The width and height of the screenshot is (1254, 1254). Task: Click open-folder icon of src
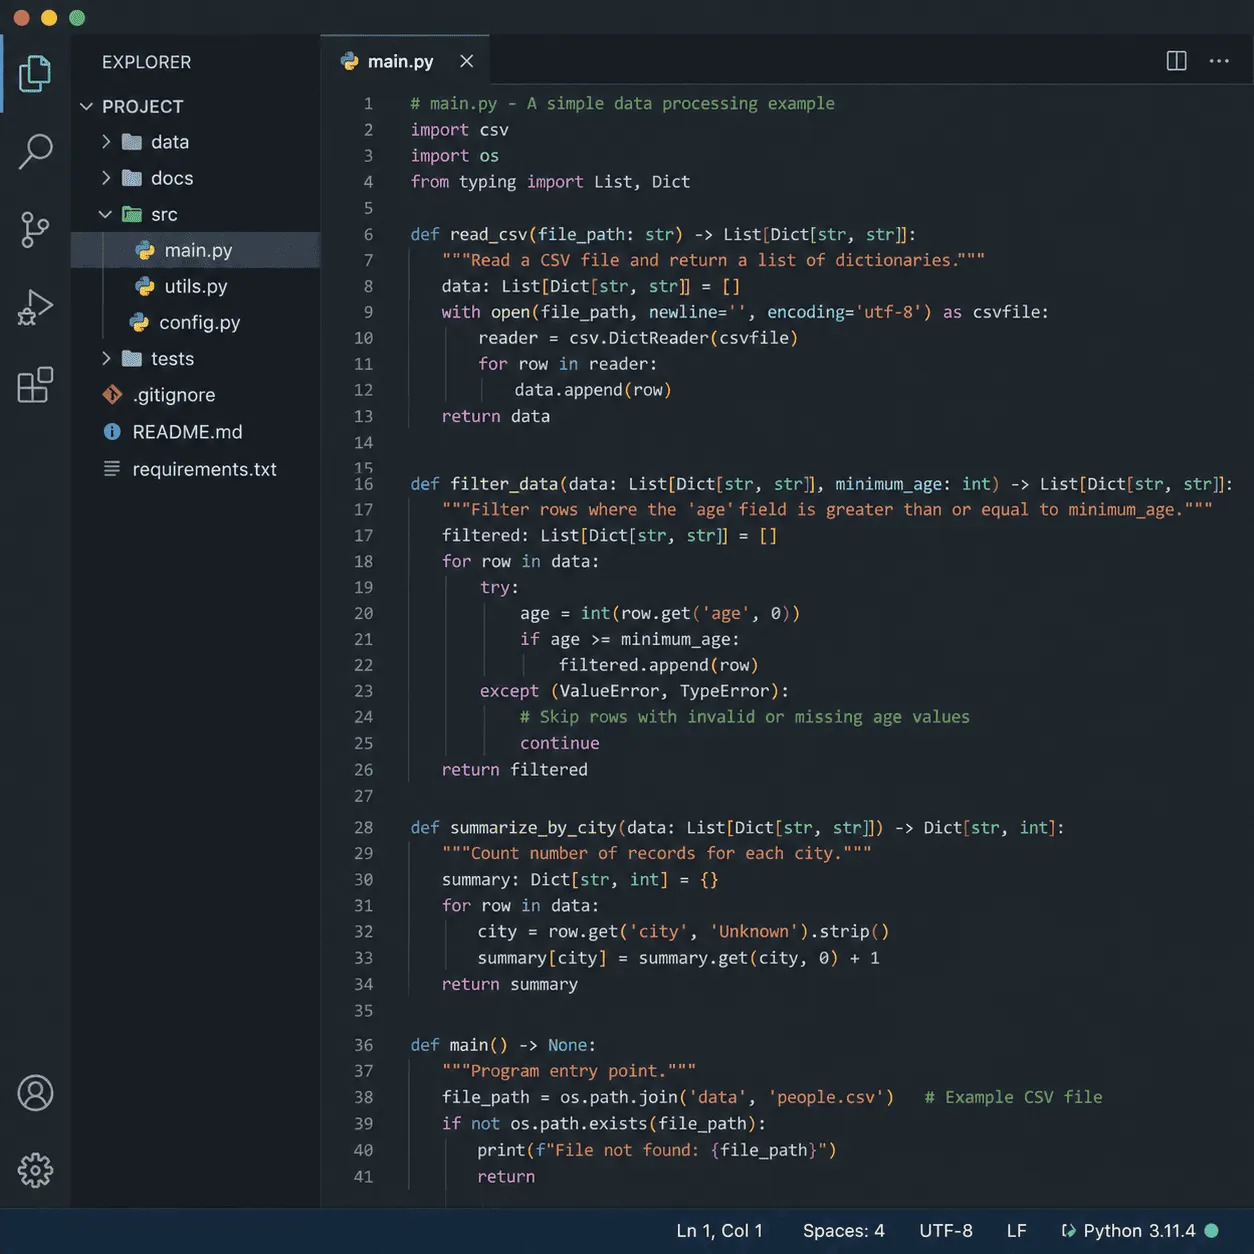tap(132, 214)
